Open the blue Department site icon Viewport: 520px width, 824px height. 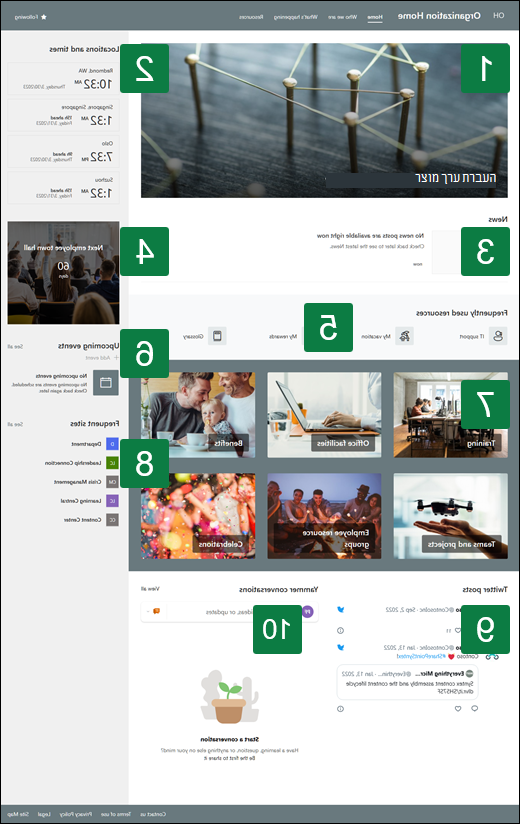[112, 444]
